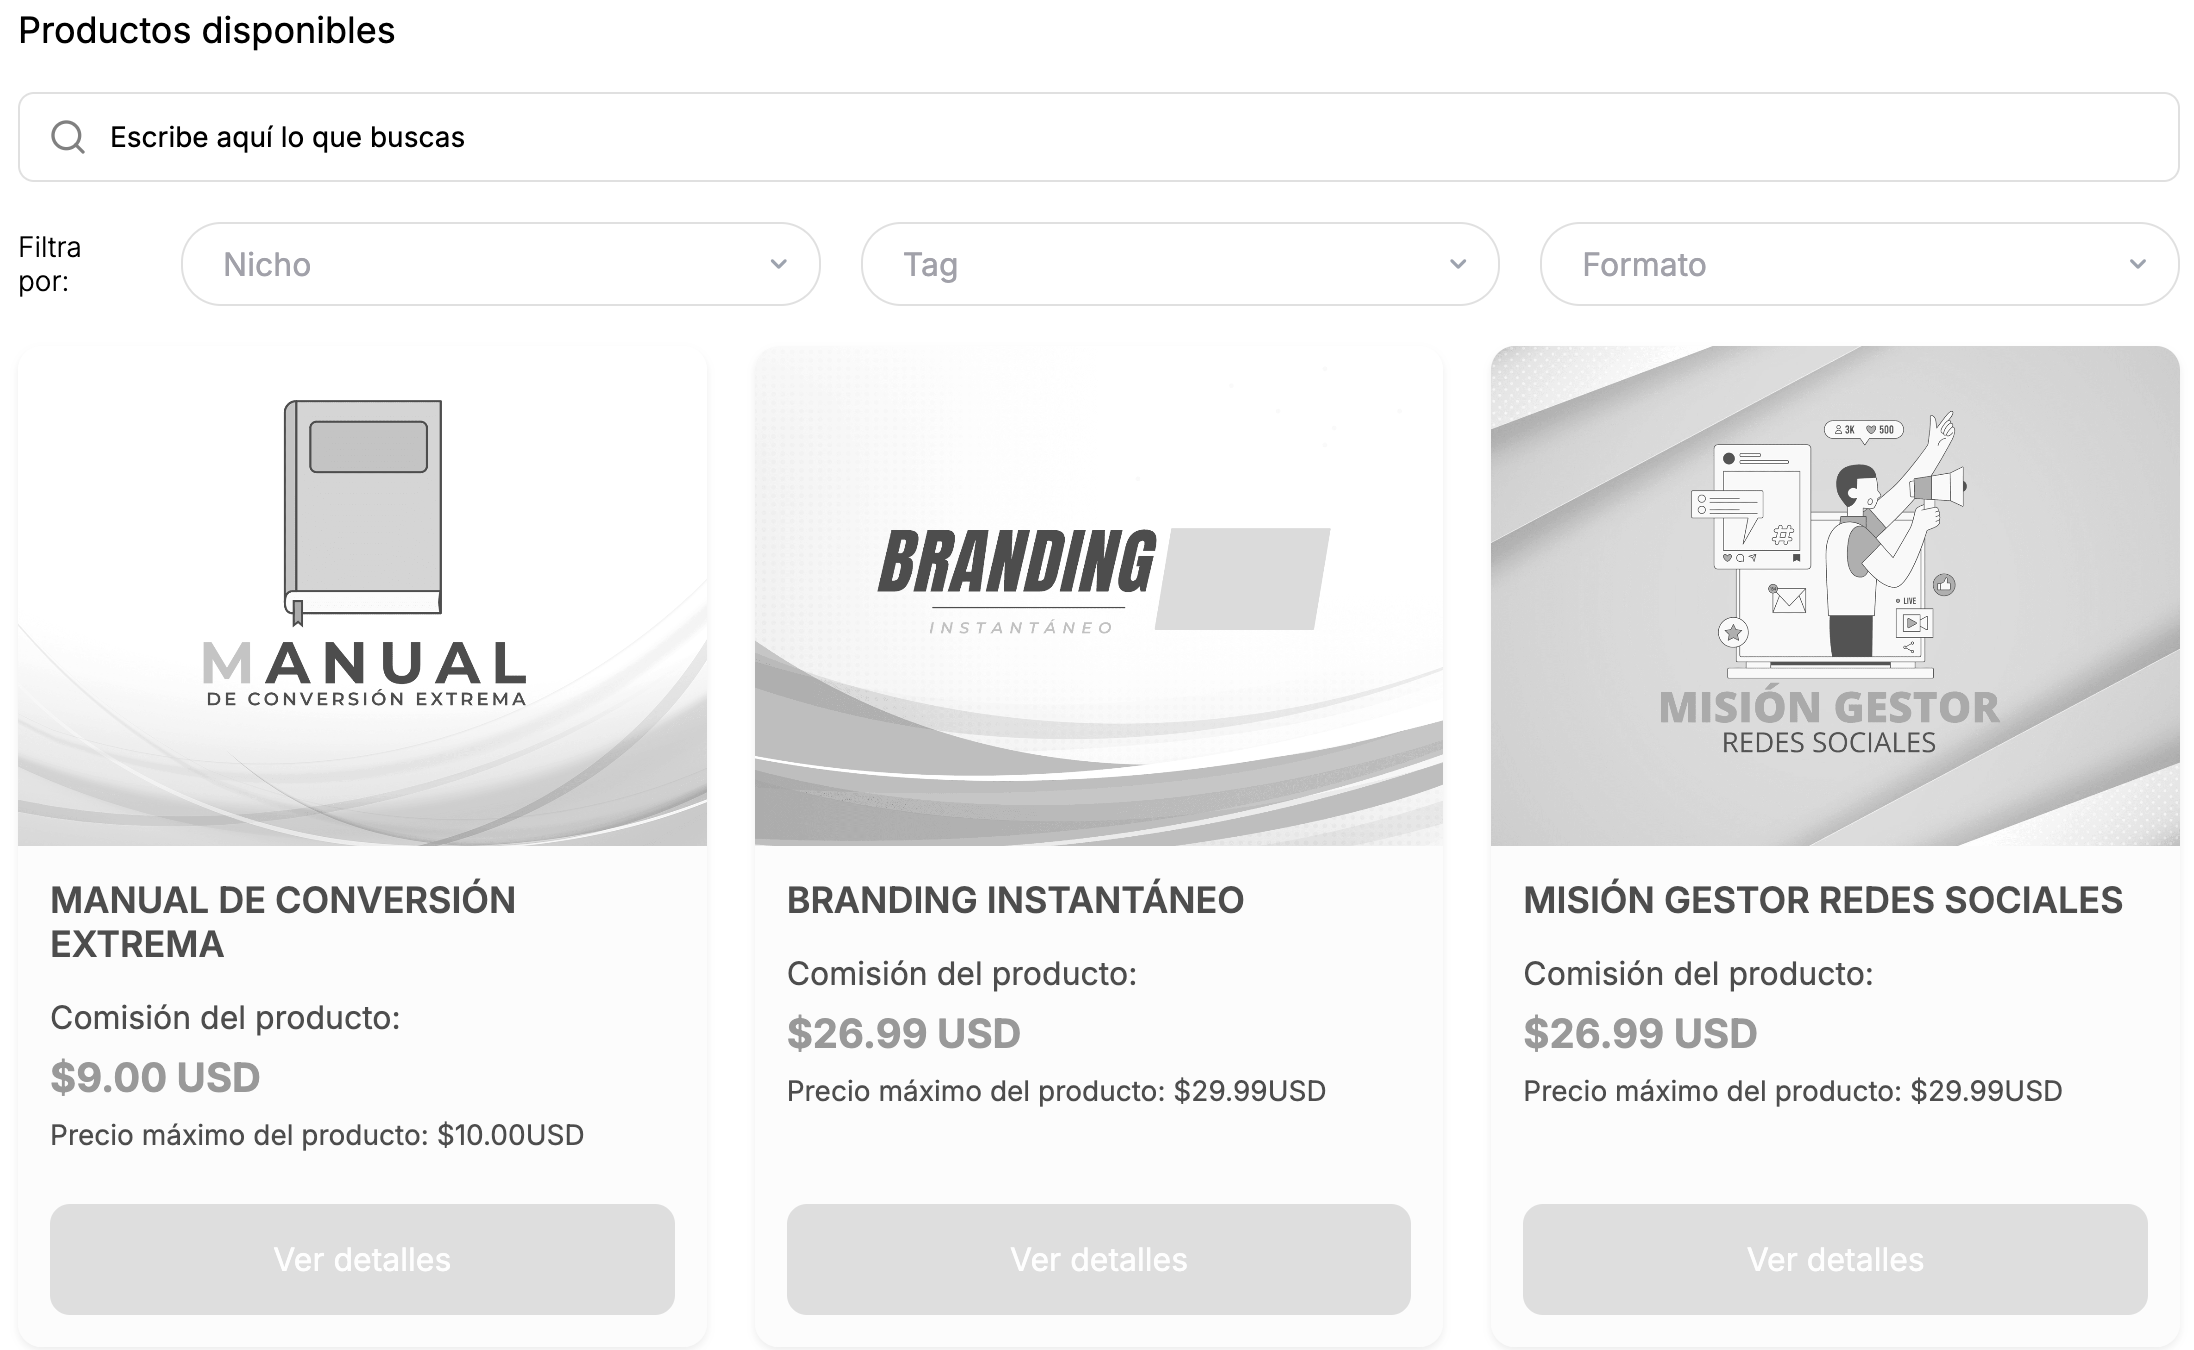The width and height of the screenshot is (2194, 1350).
Task: Click the Branding Instantáneo product title
Action: [x=1015, y=900]
